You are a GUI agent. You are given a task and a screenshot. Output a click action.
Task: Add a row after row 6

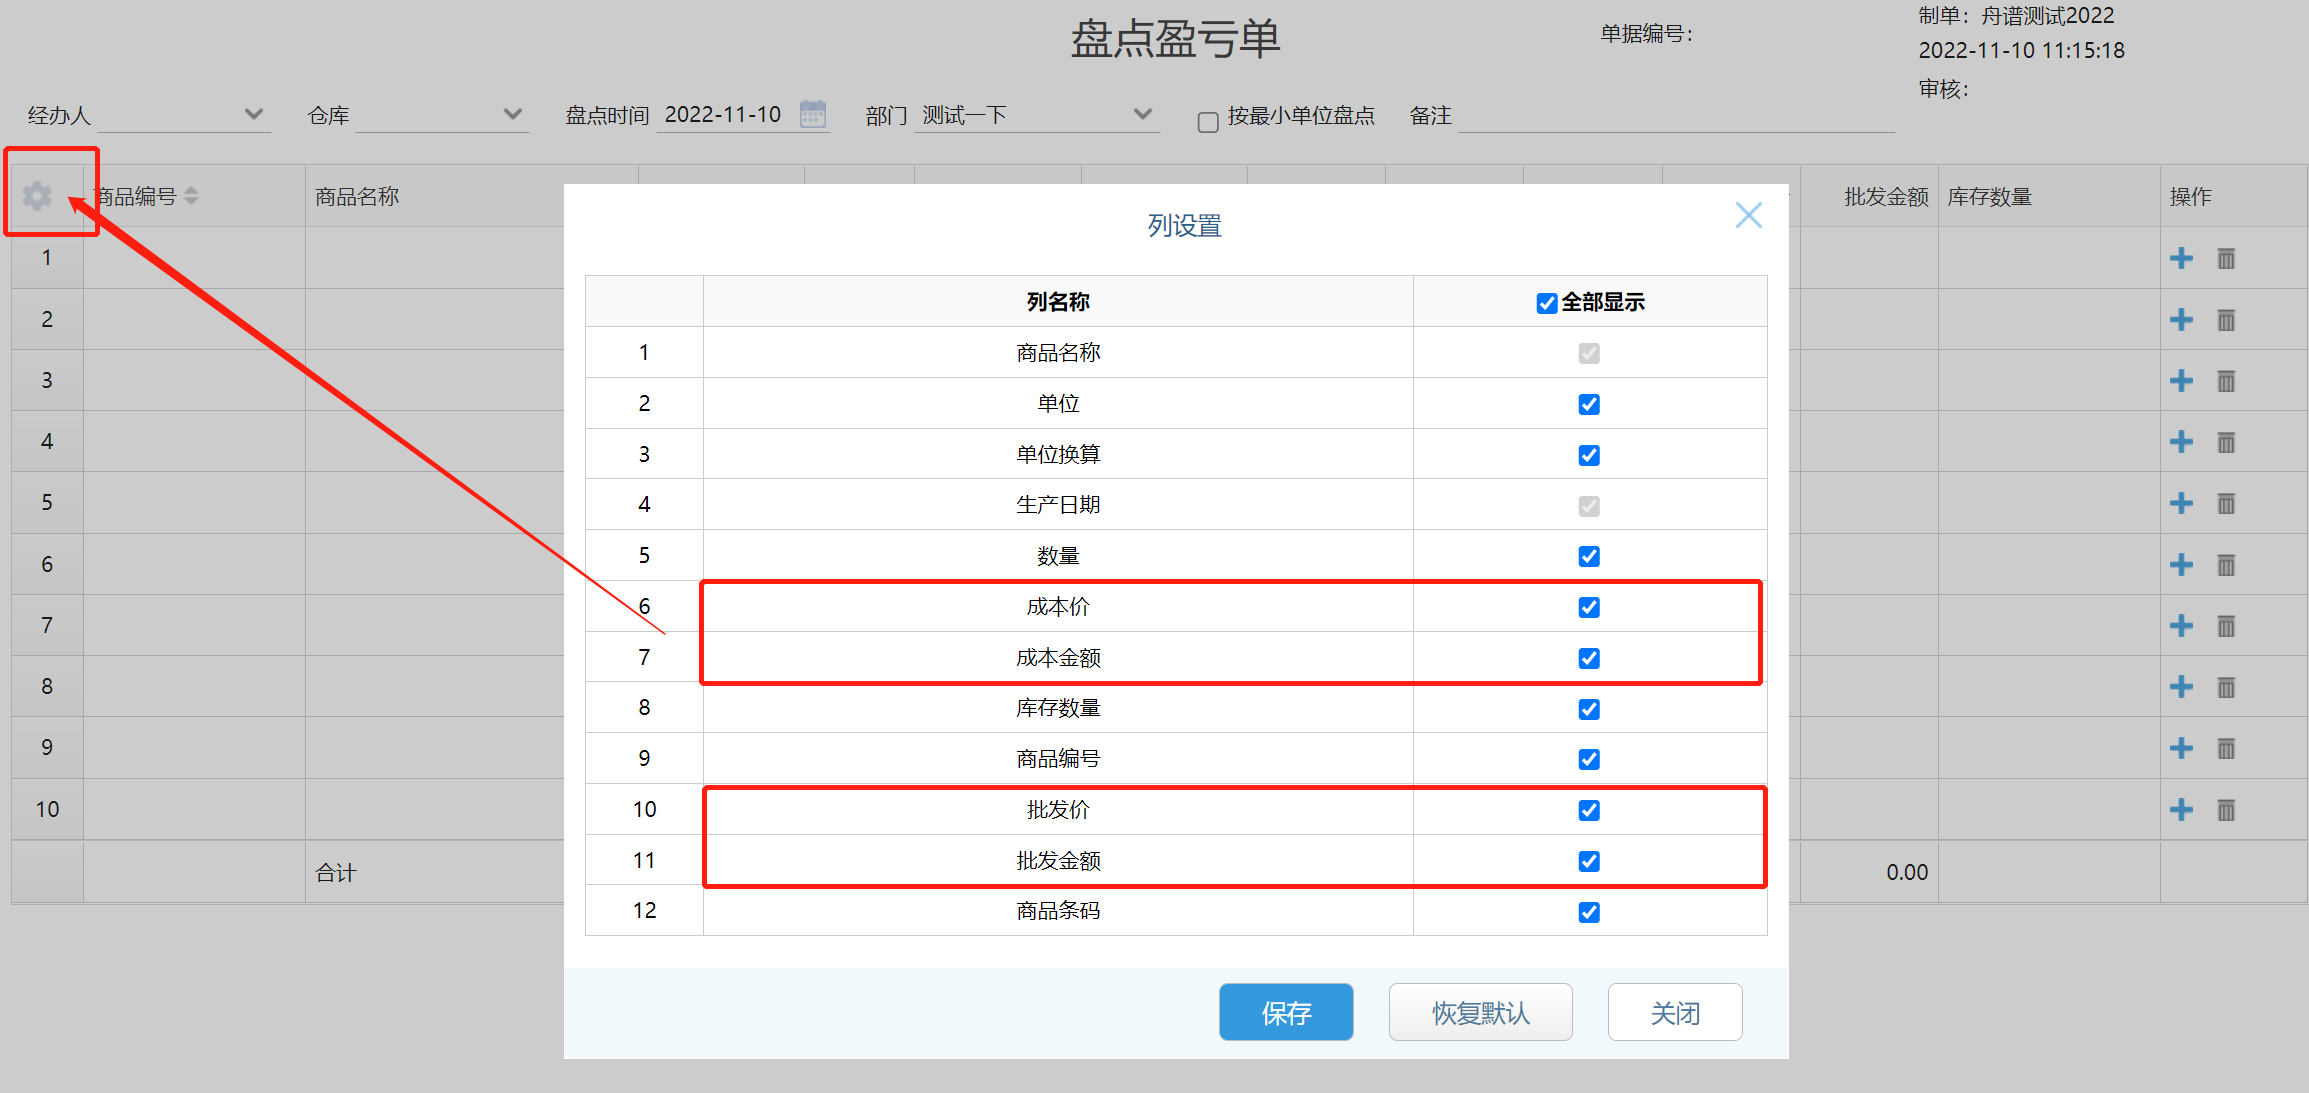2181,565
